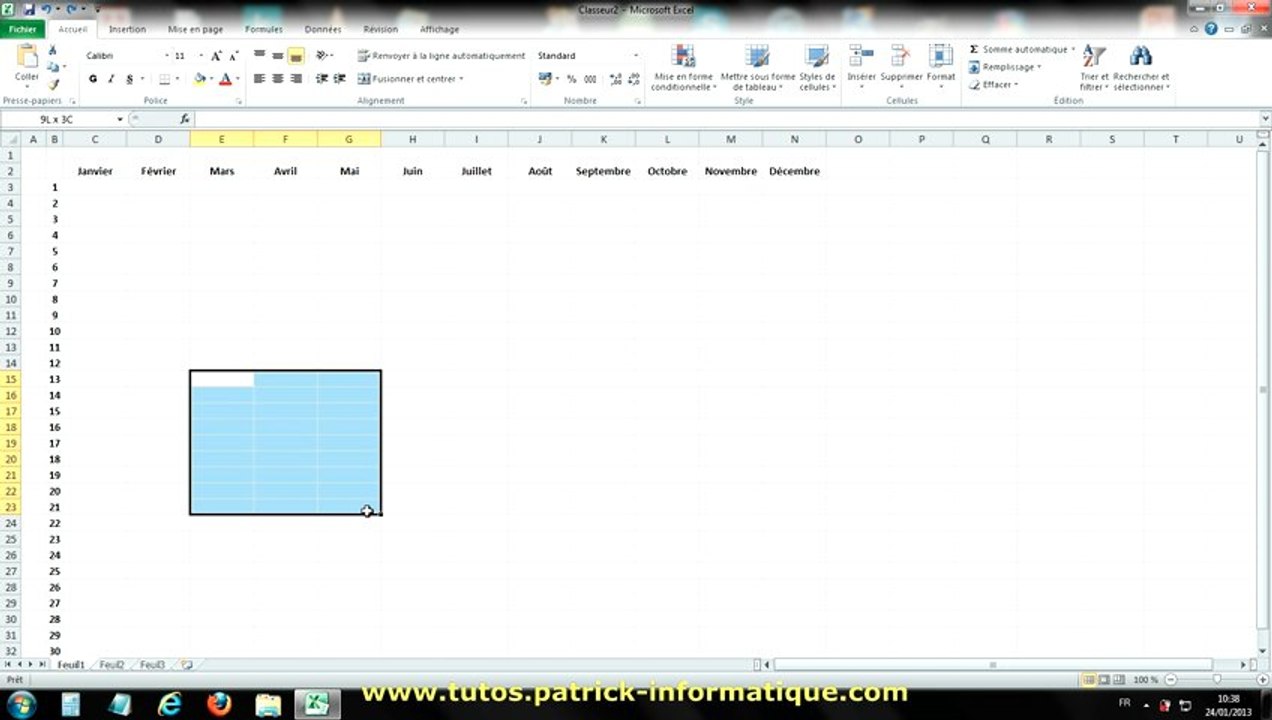Click Styles de cellules button
1272x720 pixels.
tap(817, 68)
